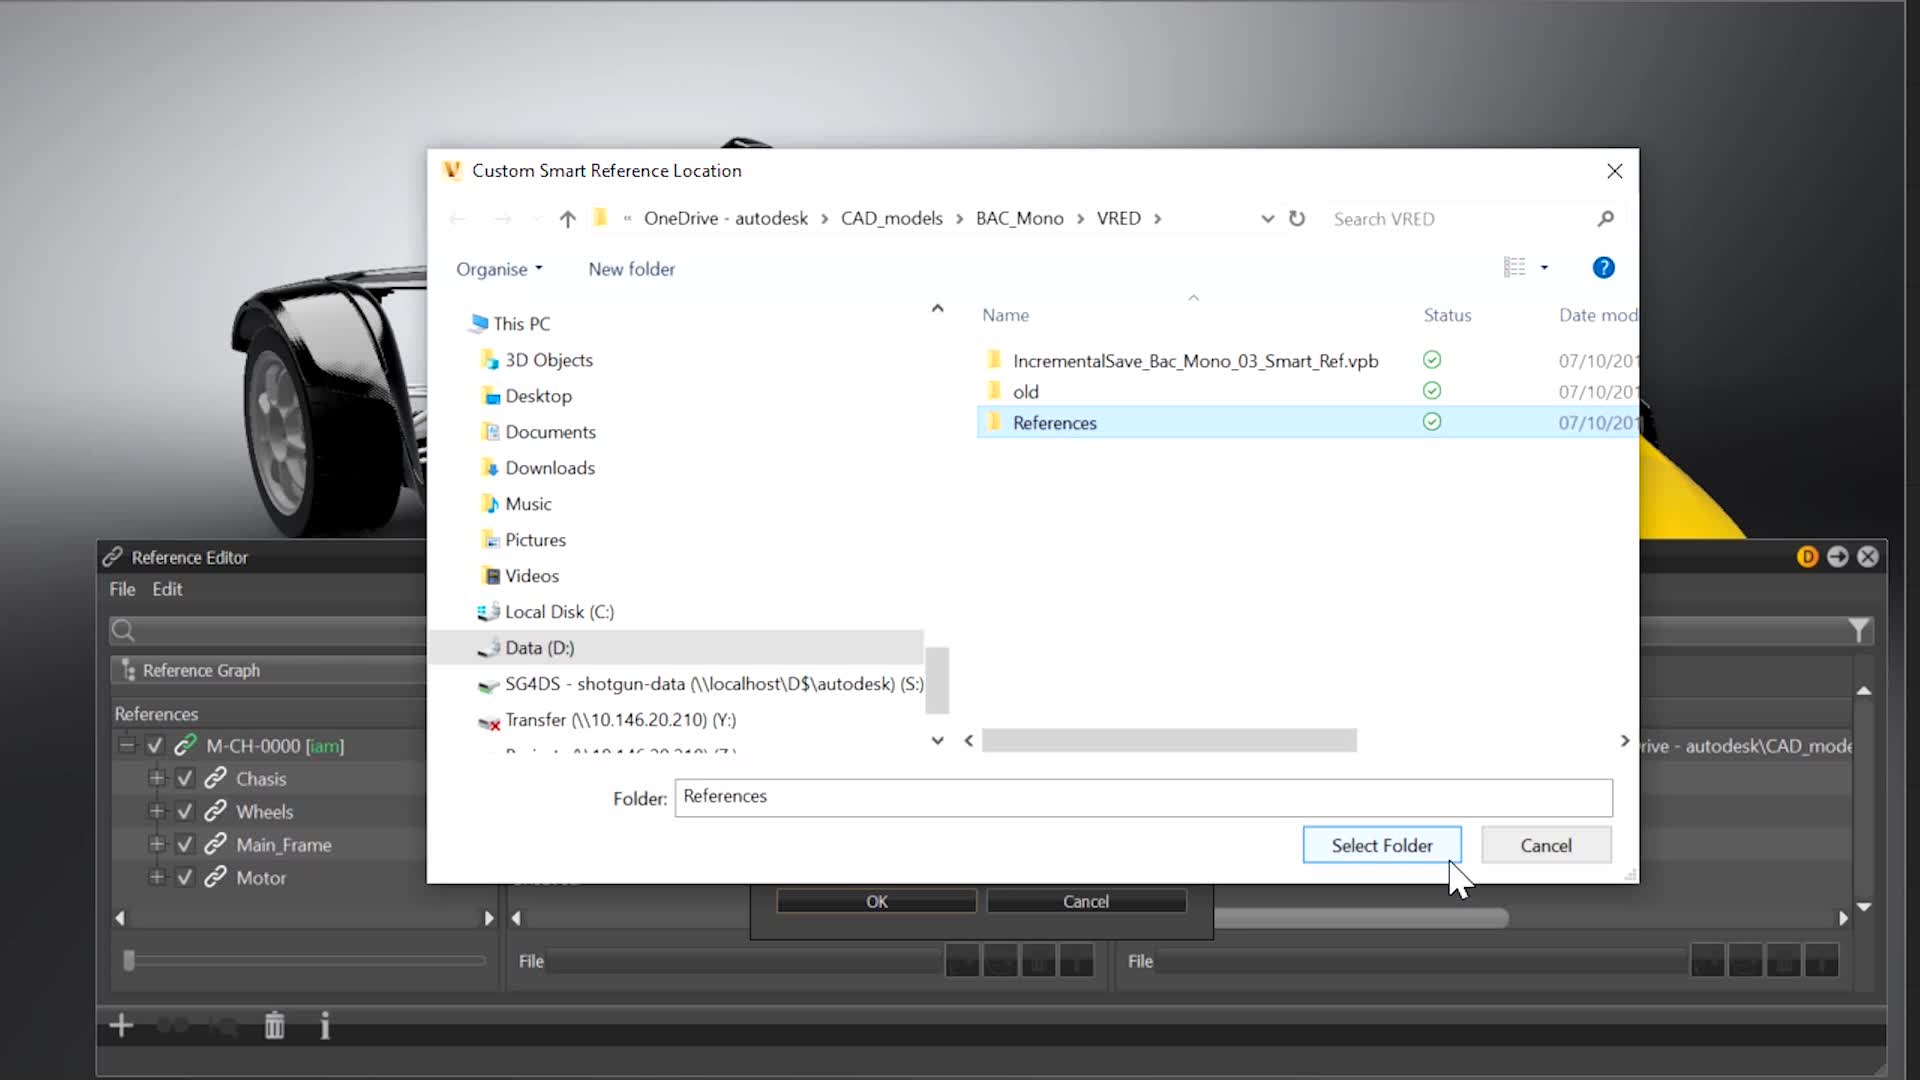
Task: Click the orange D icon on Reference Editor
Action: (1807, 557)
